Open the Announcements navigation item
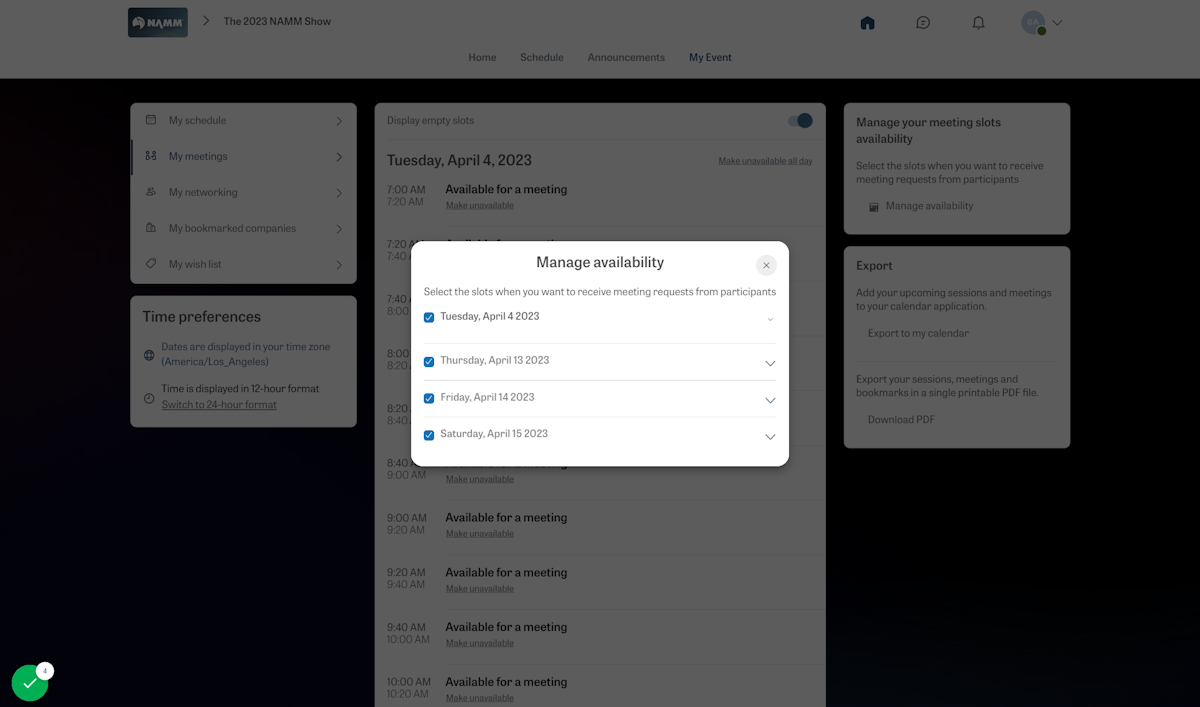 [x=626, y=57]
